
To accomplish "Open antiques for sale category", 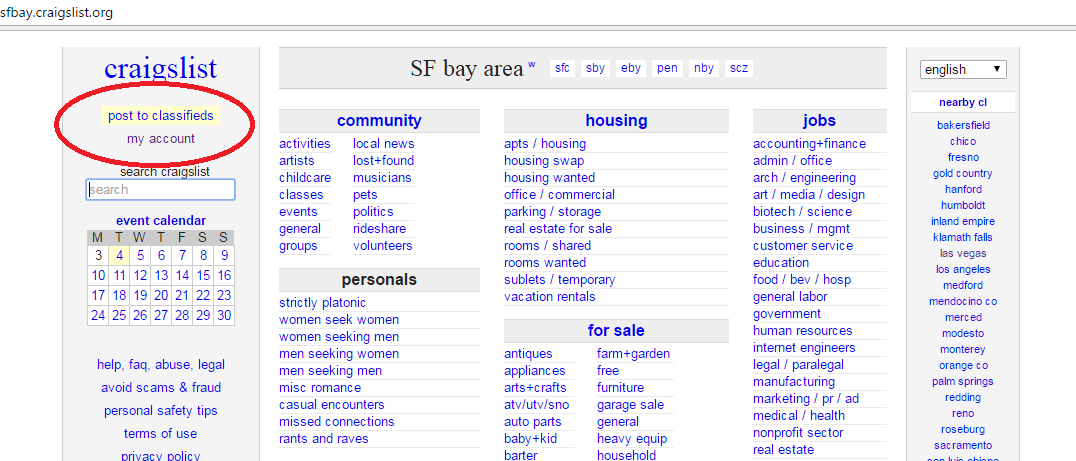I will [528, 354].
